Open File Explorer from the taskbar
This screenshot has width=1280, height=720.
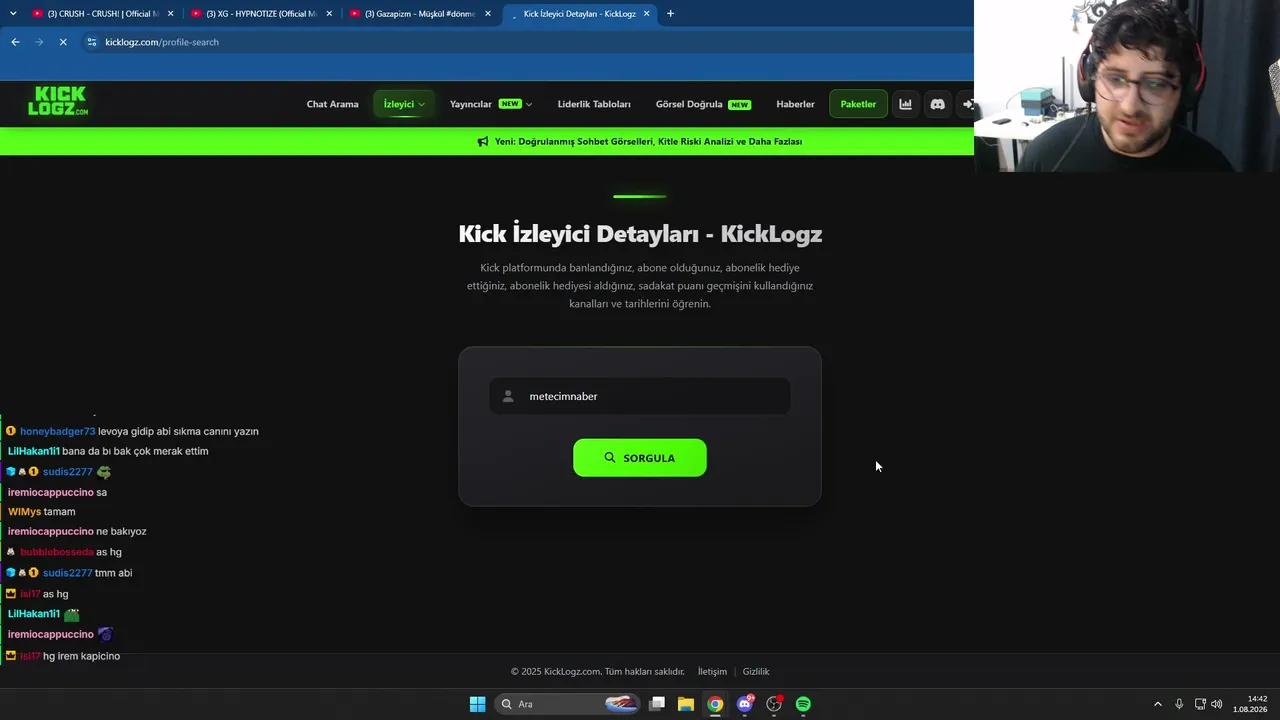[686, 704]
